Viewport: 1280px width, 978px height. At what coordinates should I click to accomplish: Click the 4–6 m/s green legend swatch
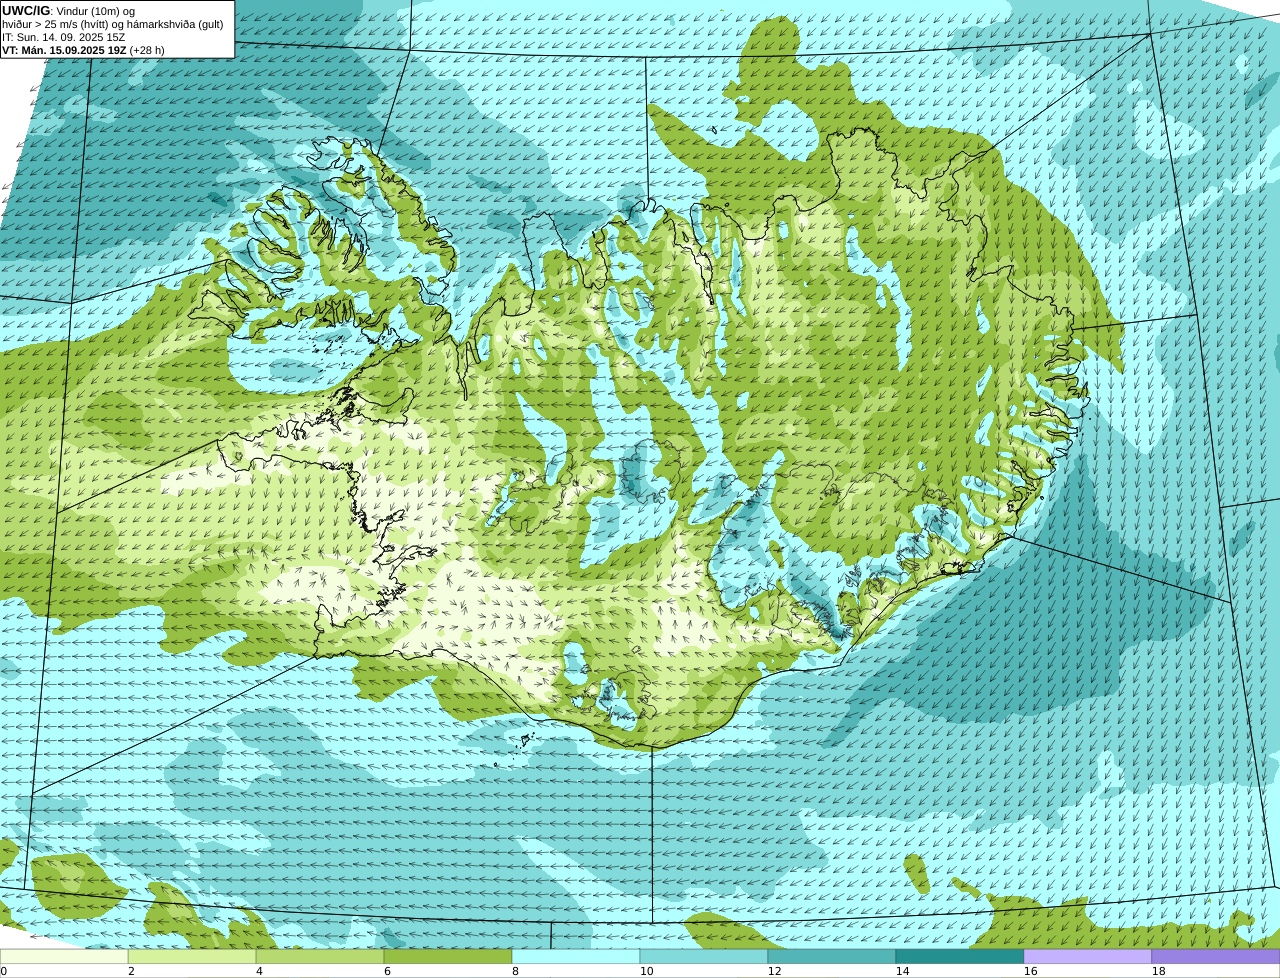coord(320,956)
